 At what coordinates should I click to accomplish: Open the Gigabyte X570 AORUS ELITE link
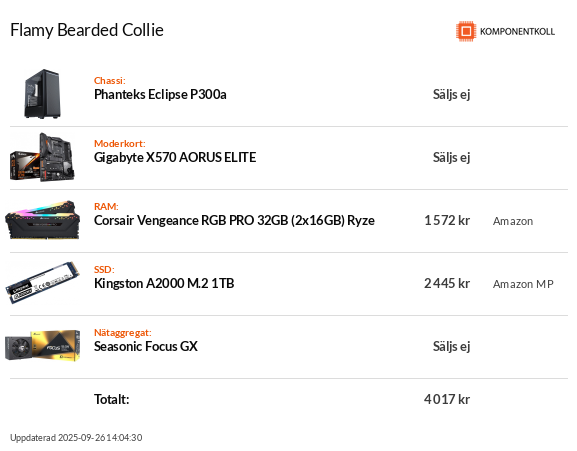point(175,157)
